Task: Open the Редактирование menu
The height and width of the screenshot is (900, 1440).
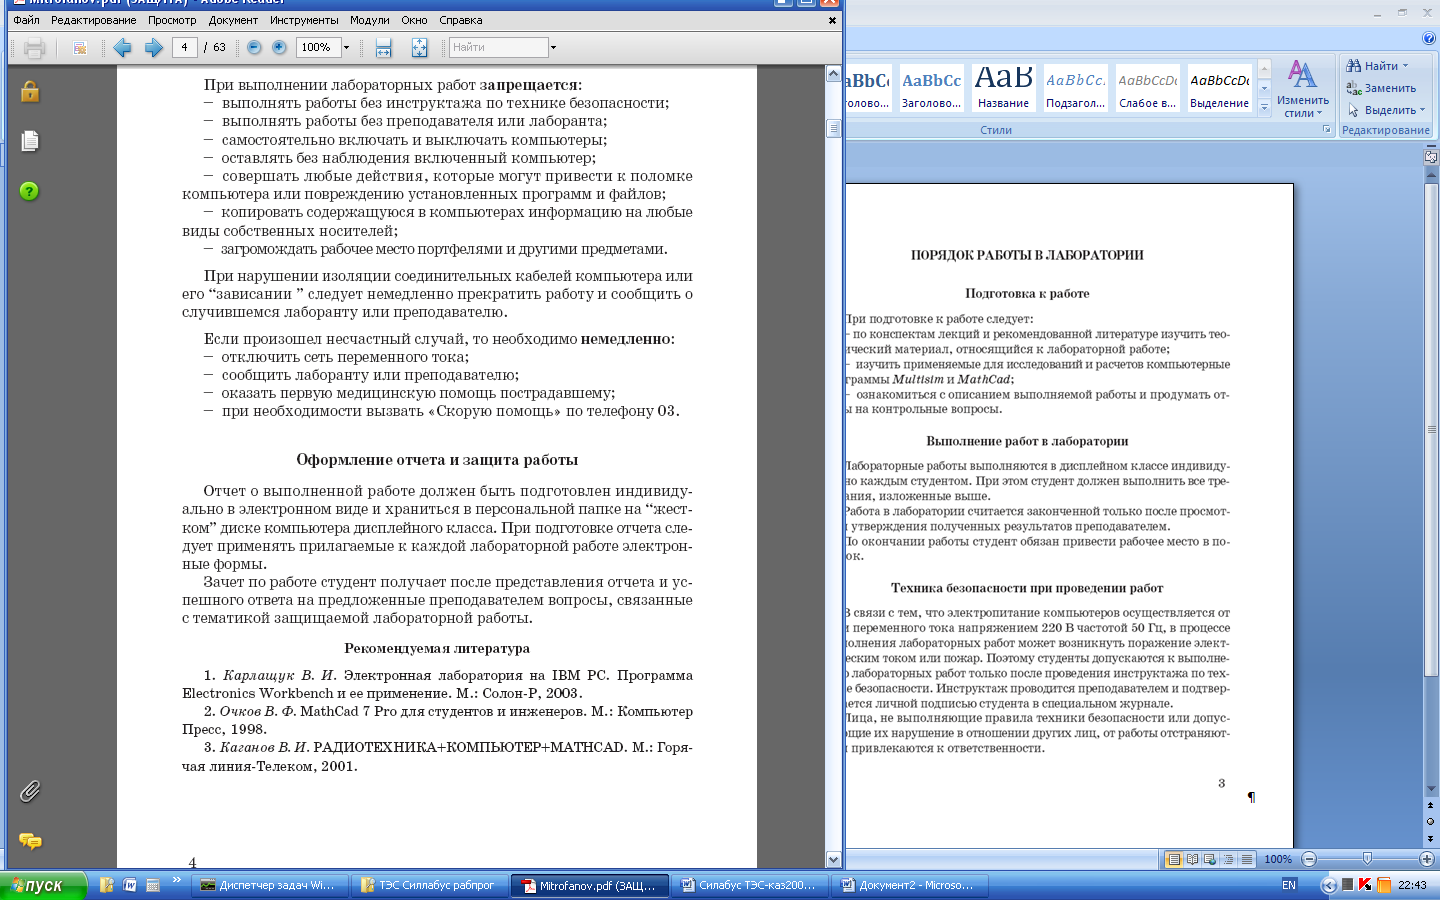Action: click(x=94, y=20)
